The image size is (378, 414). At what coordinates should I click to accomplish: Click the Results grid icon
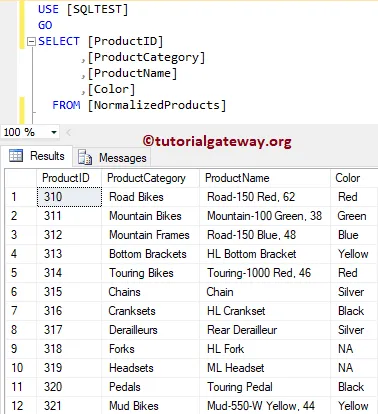(16, 156)
